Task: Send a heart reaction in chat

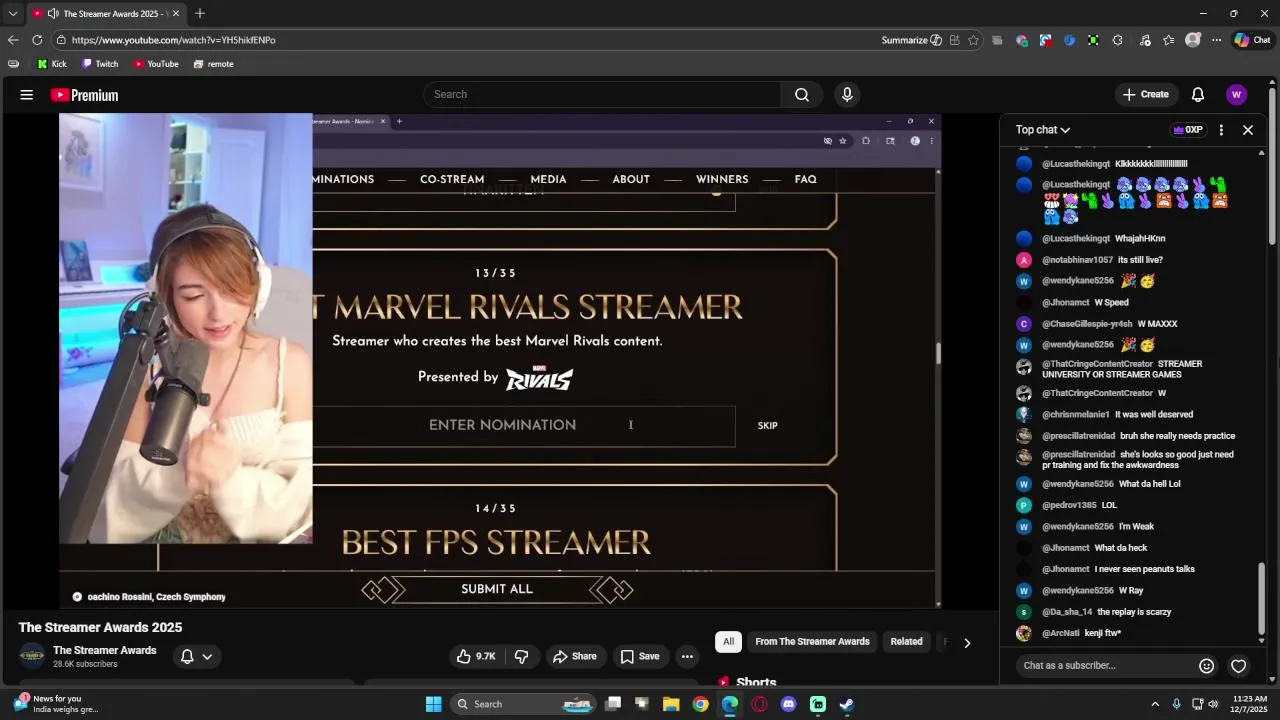Action: pos(1238,666)
